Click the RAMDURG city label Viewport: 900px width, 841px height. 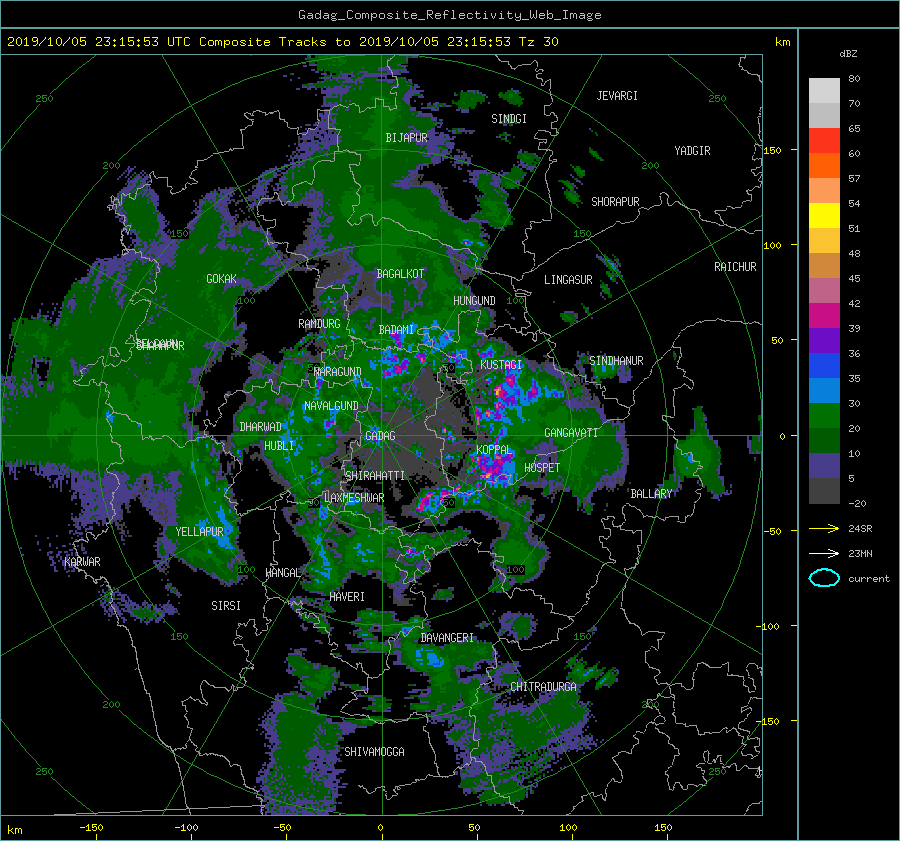319,324
